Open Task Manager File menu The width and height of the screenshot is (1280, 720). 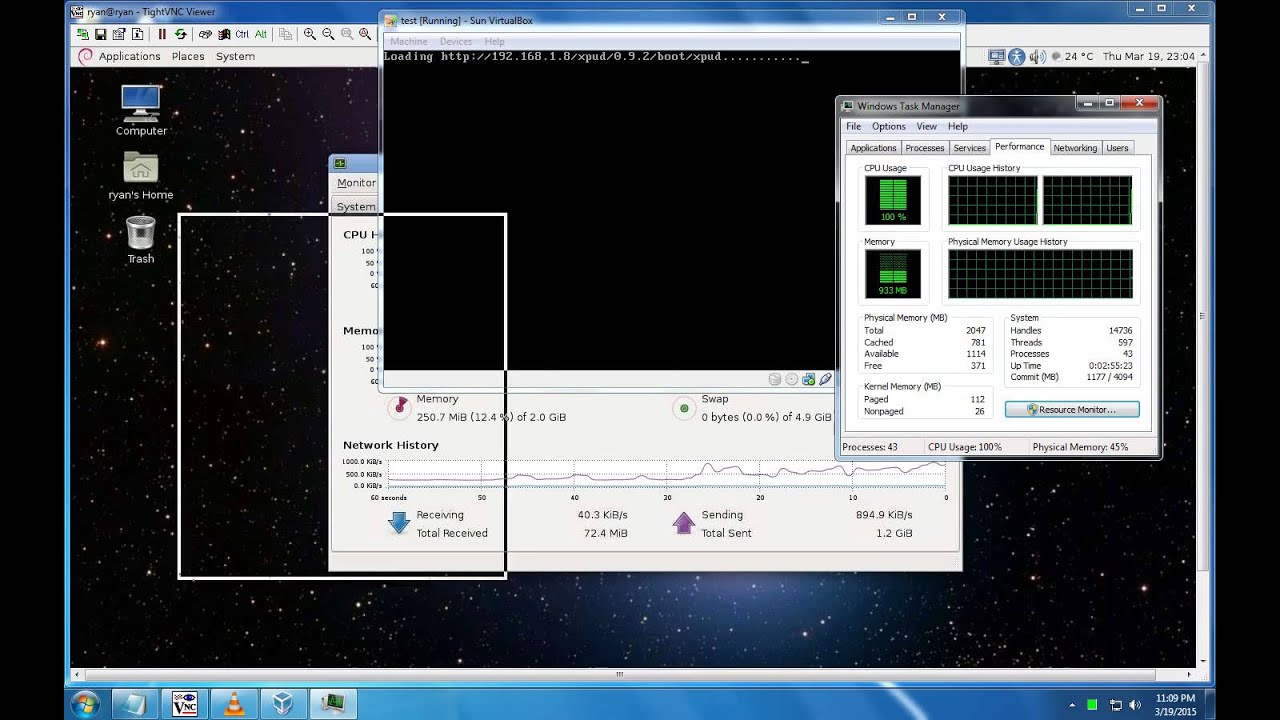853,126
